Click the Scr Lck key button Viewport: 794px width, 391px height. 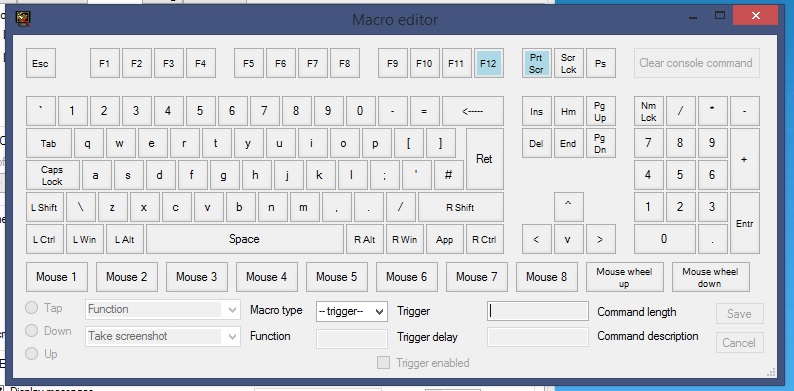coord(569,63)
